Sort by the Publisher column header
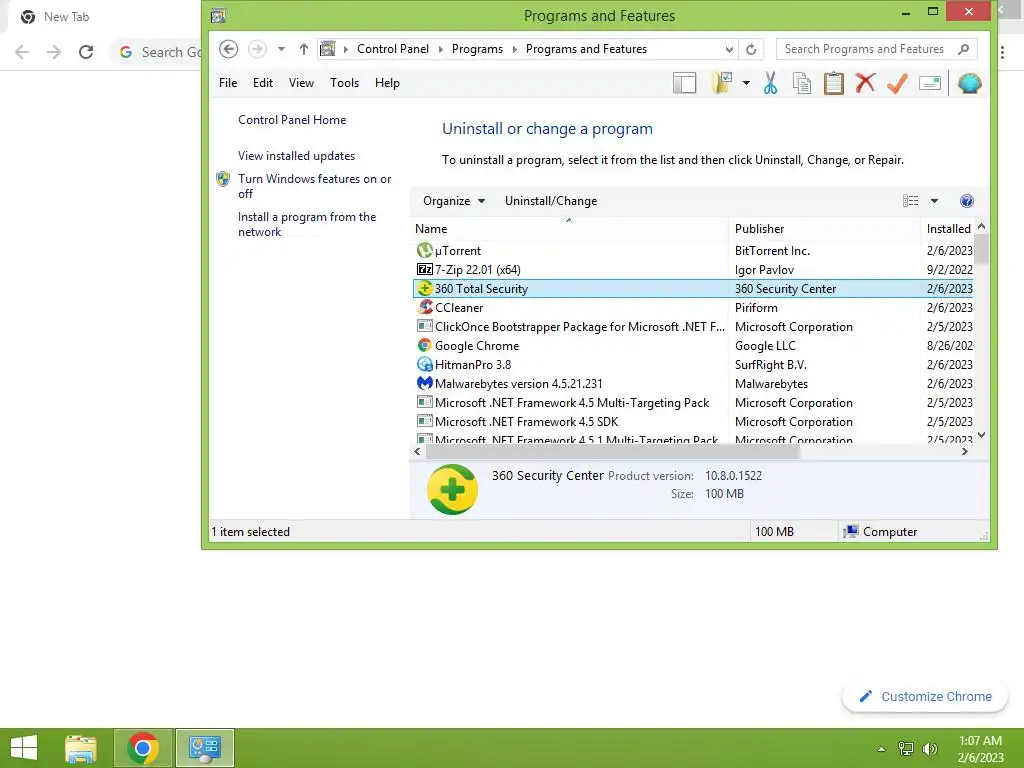The image size is (1024, 768). (824, 229)
